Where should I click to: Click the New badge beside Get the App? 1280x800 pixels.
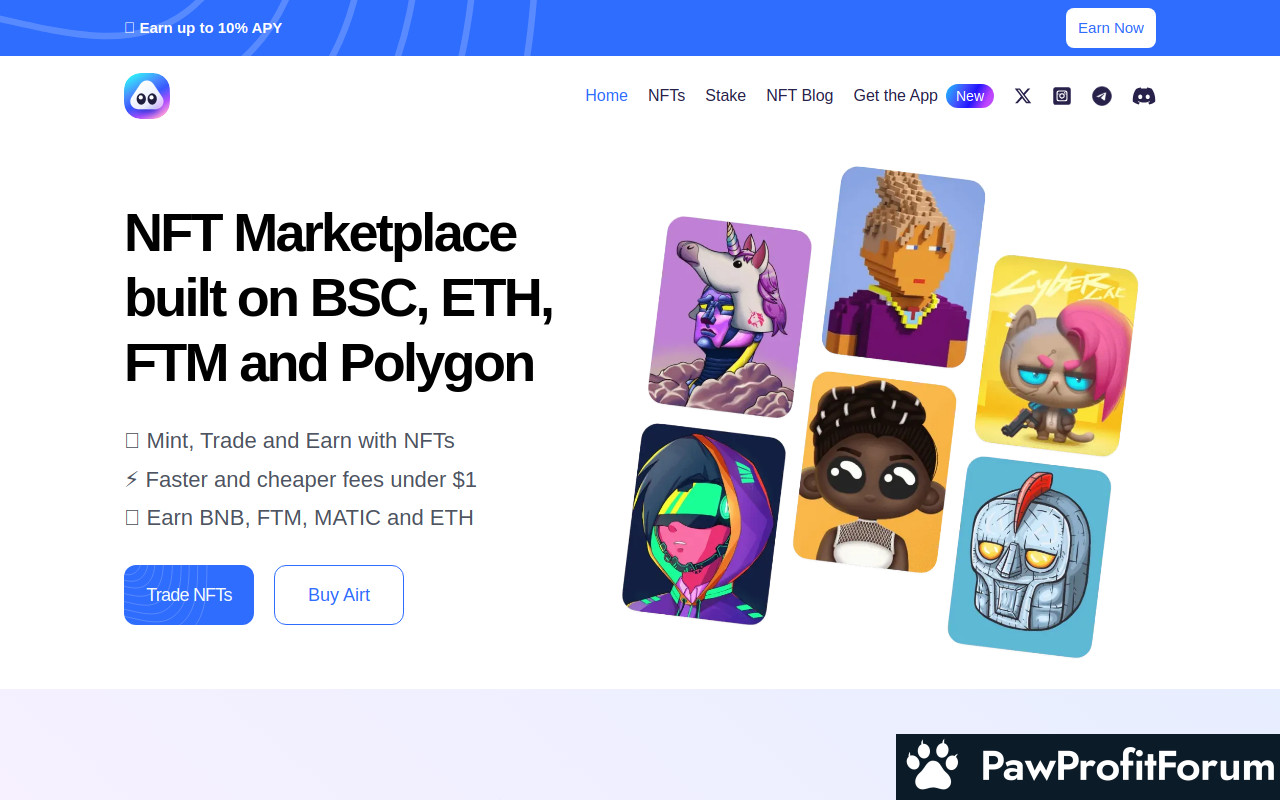tap(970, 96)
